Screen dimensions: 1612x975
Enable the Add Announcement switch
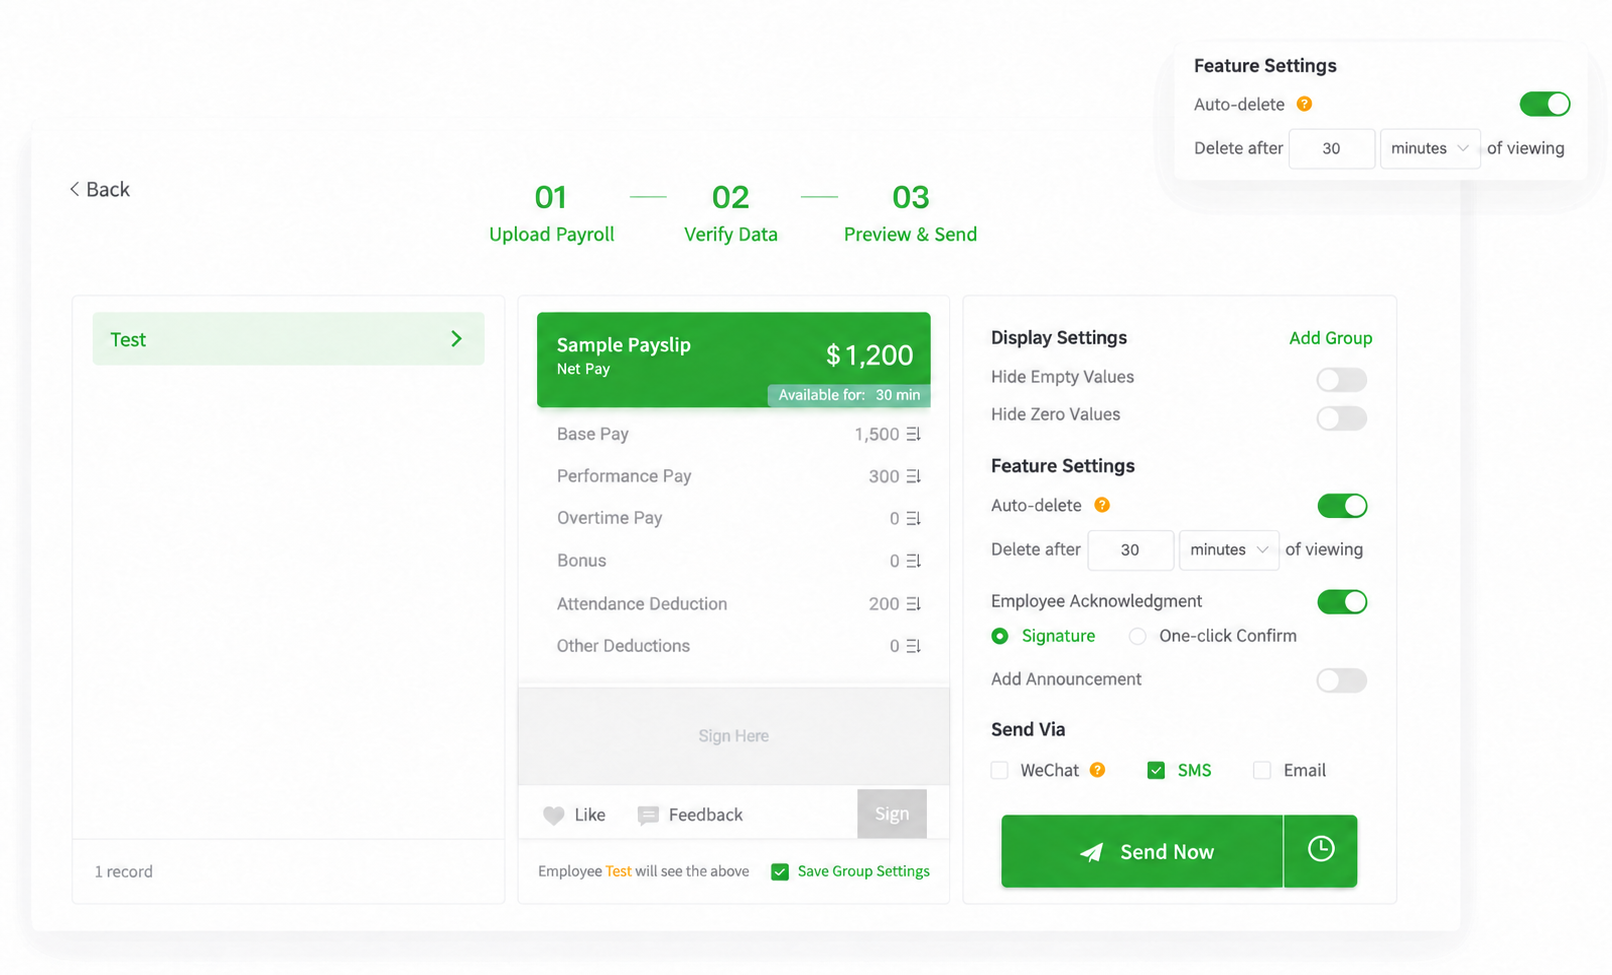pos(1342,681)
